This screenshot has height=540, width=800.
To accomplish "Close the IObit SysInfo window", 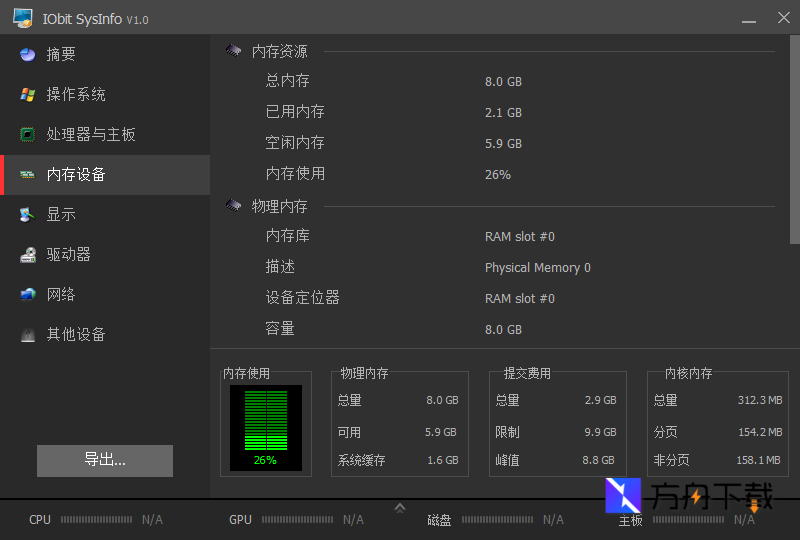I will pyautogui.click(x=784, y=18).
